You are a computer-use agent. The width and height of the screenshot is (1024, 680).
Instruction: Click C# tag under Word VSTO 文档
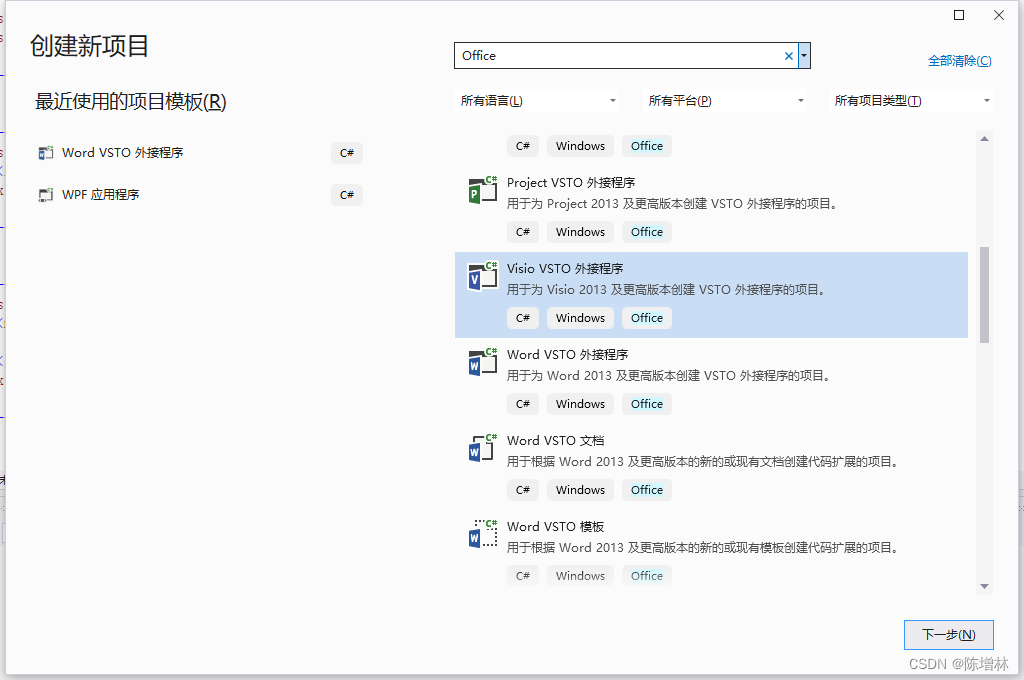coord(522,490)
